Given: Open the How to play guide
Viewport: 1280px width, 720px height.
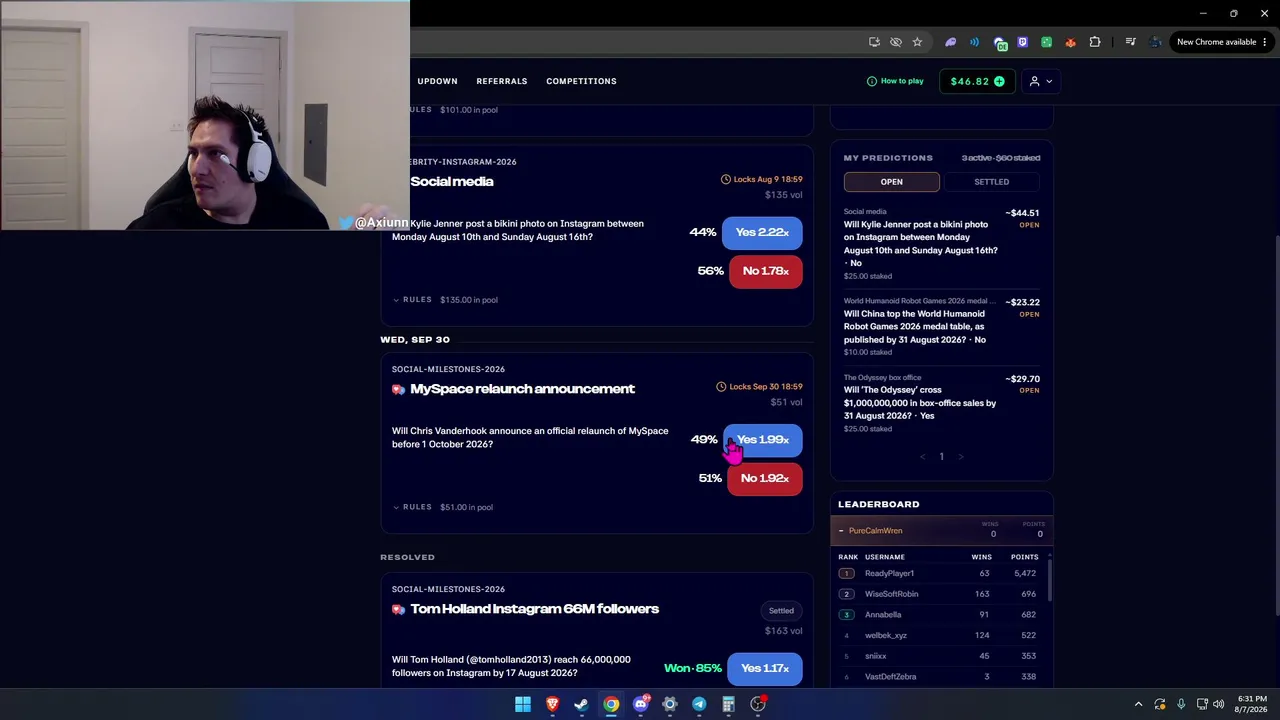Looking at the screenshot, I should pos(895,81).
